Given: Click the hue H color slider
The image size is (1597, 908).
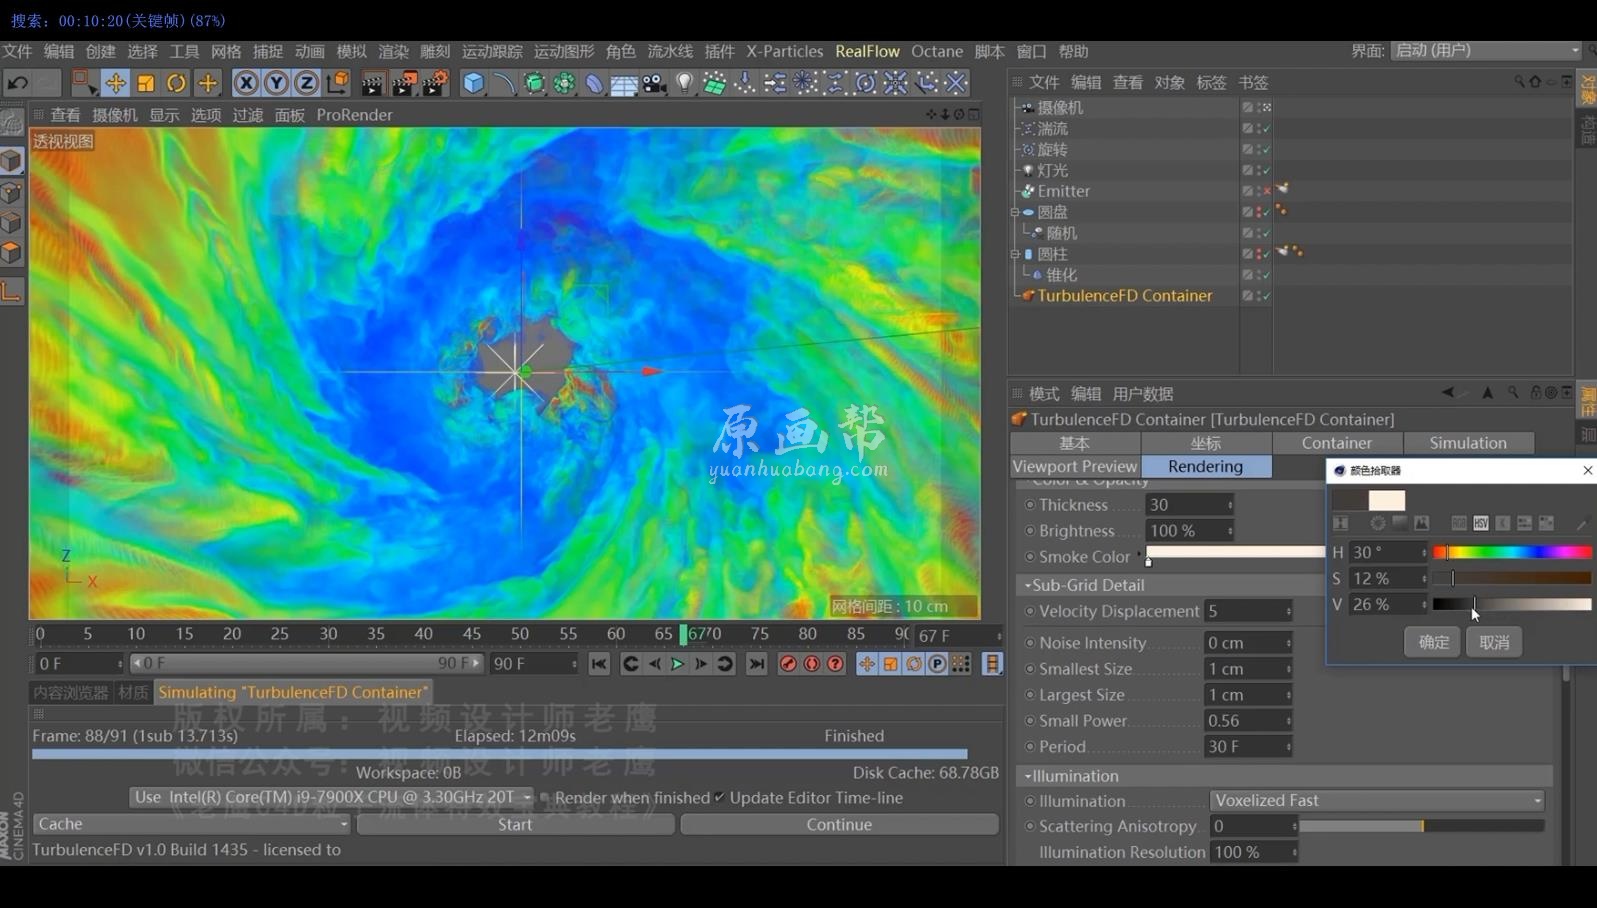Looking at the screenshot, I should point(1511,552).
